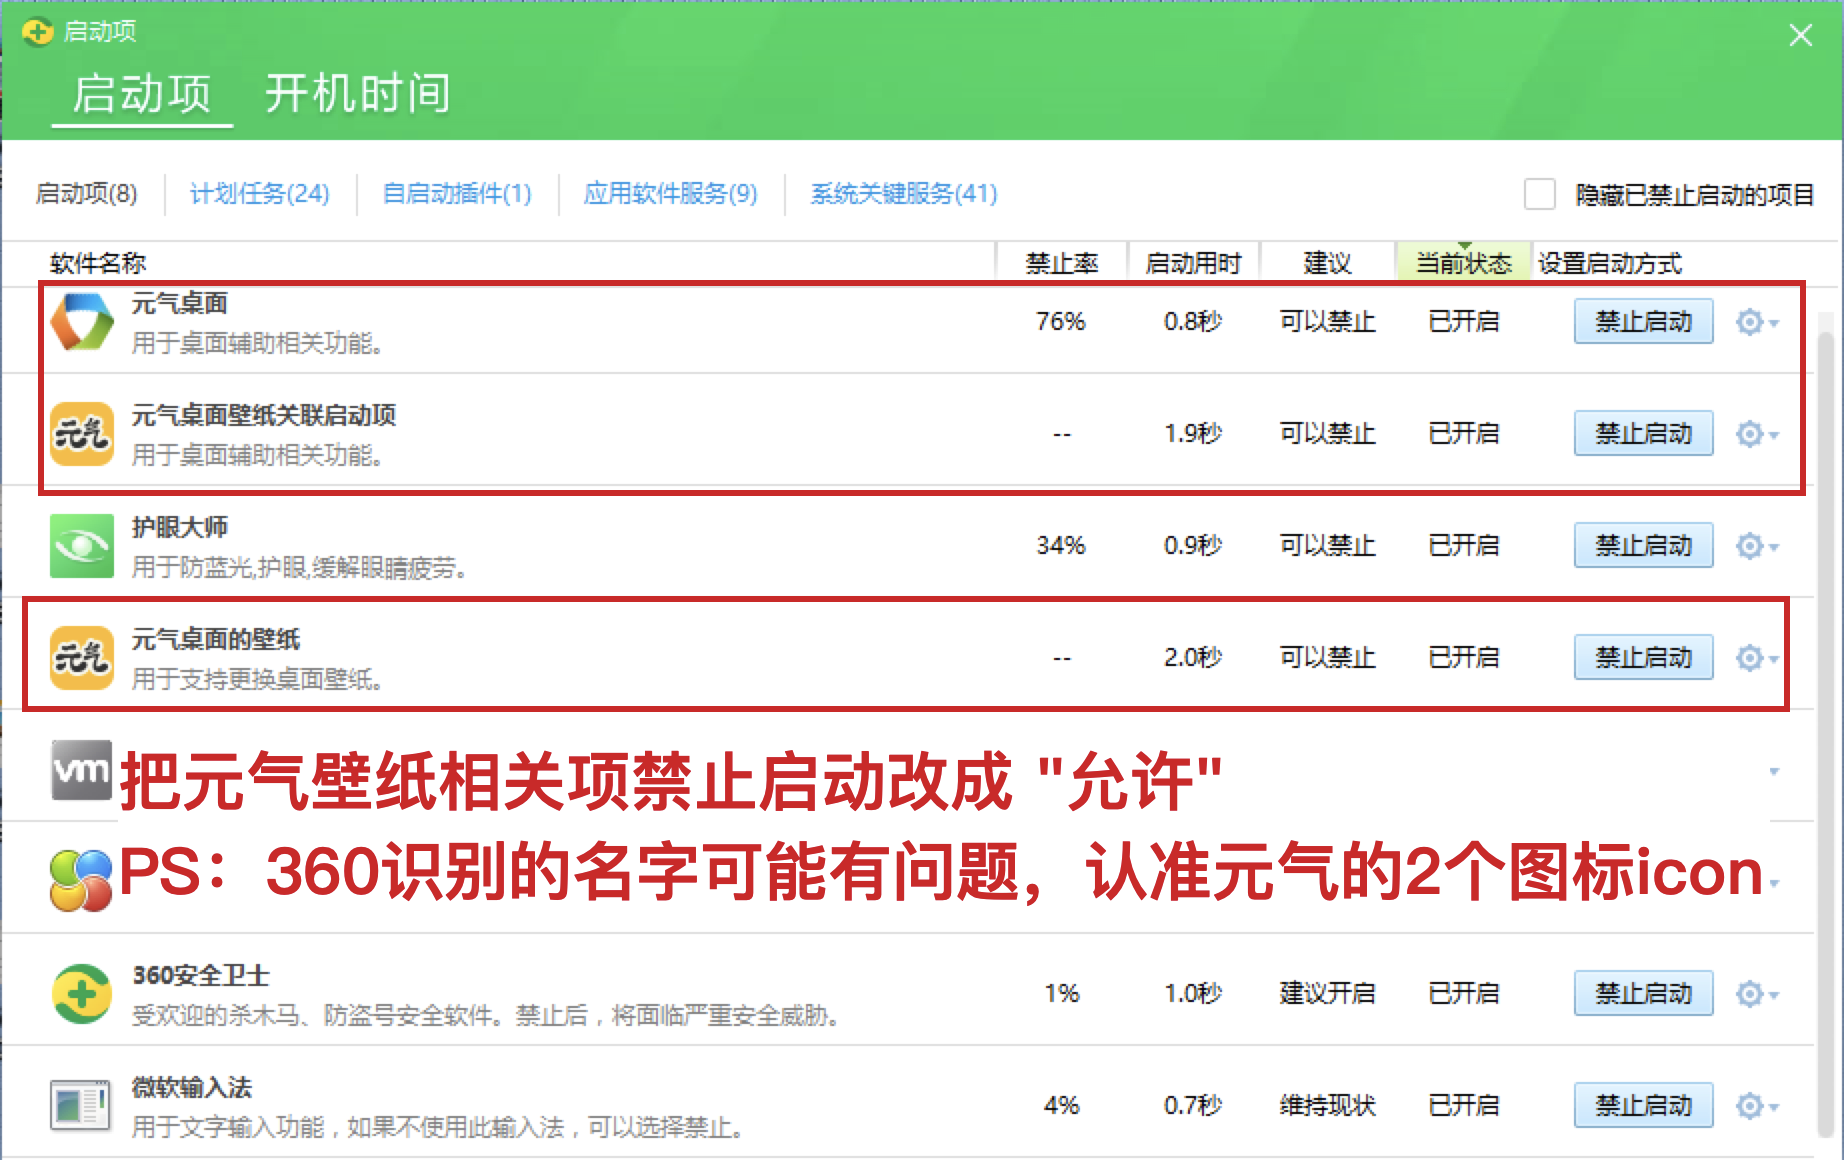The width and height of the screenshot is (1844, 1160).
Task: Click 禁止启动 for 元气桌面壁纸关联启动项
Action: [x=1643, y=434]
